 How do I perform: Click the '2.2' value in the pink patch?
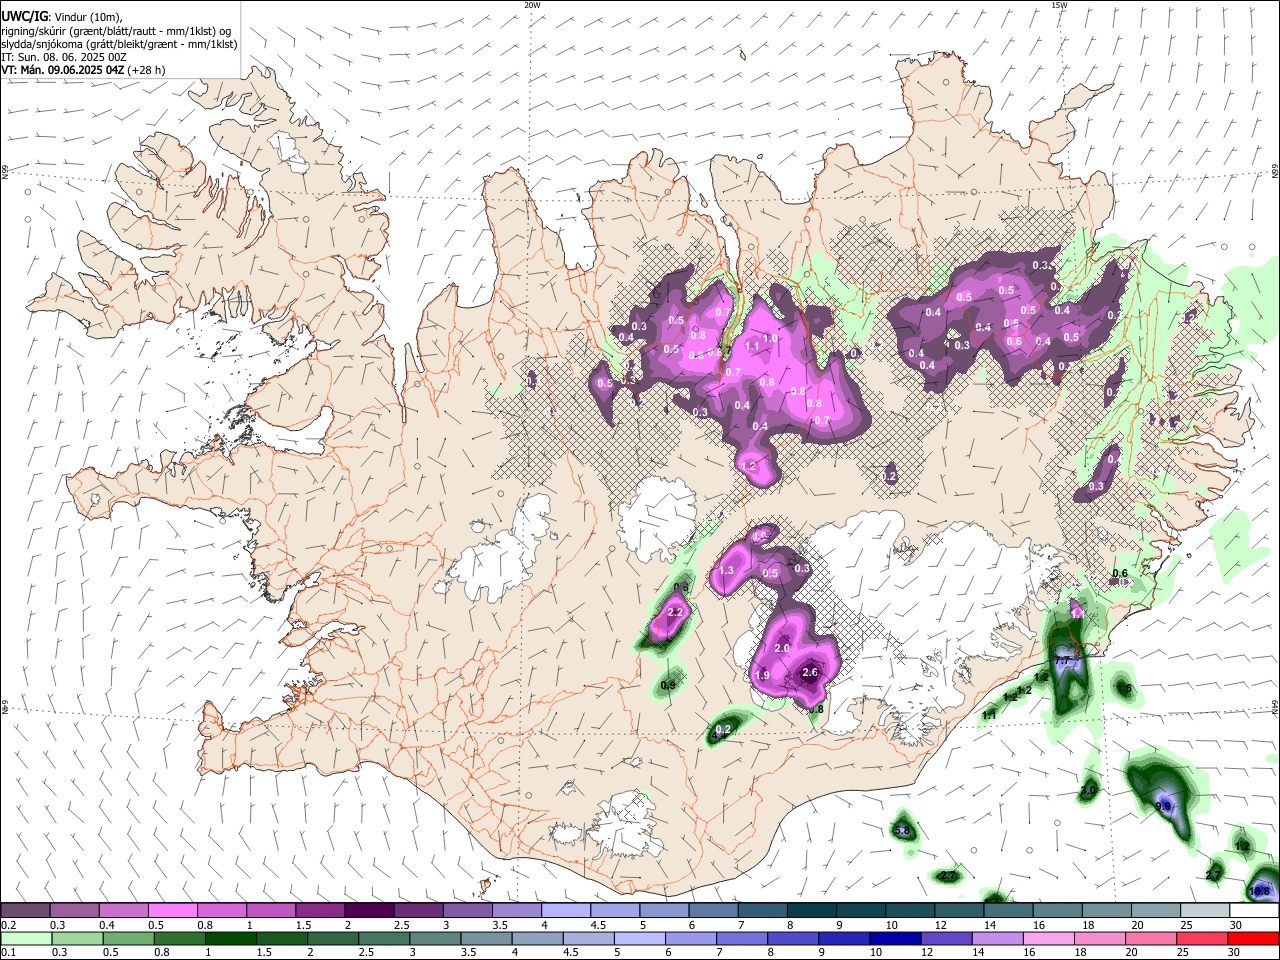click(x=675, y=612)
